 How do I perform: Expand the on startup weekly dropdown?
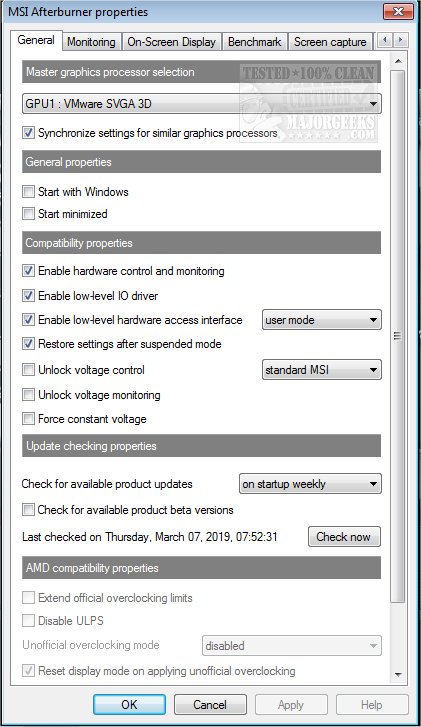[310, 484]
